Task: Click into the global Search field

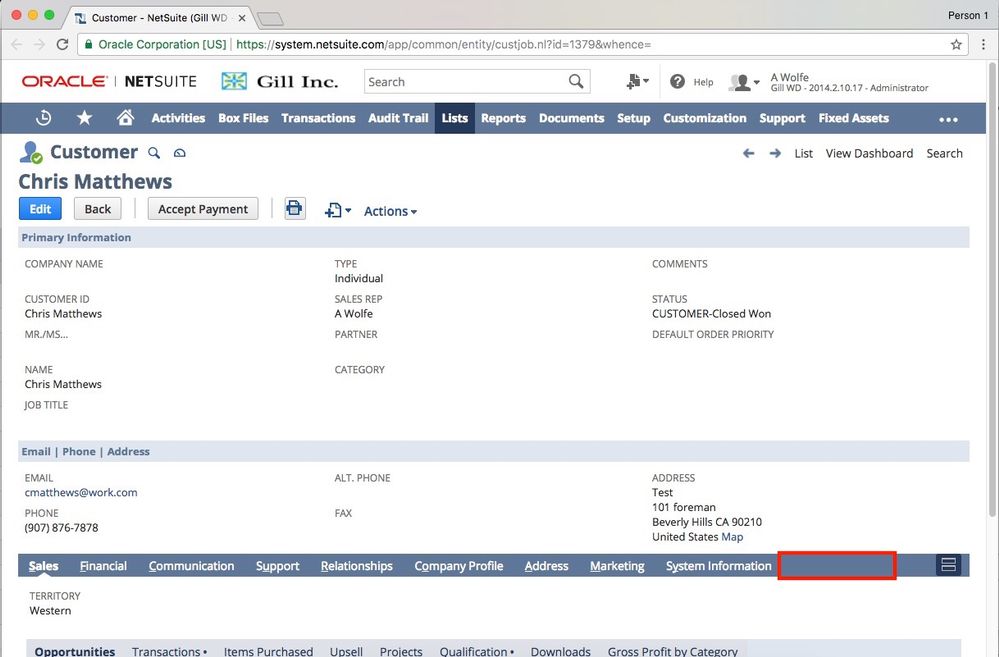Action: tap(465, 82)
